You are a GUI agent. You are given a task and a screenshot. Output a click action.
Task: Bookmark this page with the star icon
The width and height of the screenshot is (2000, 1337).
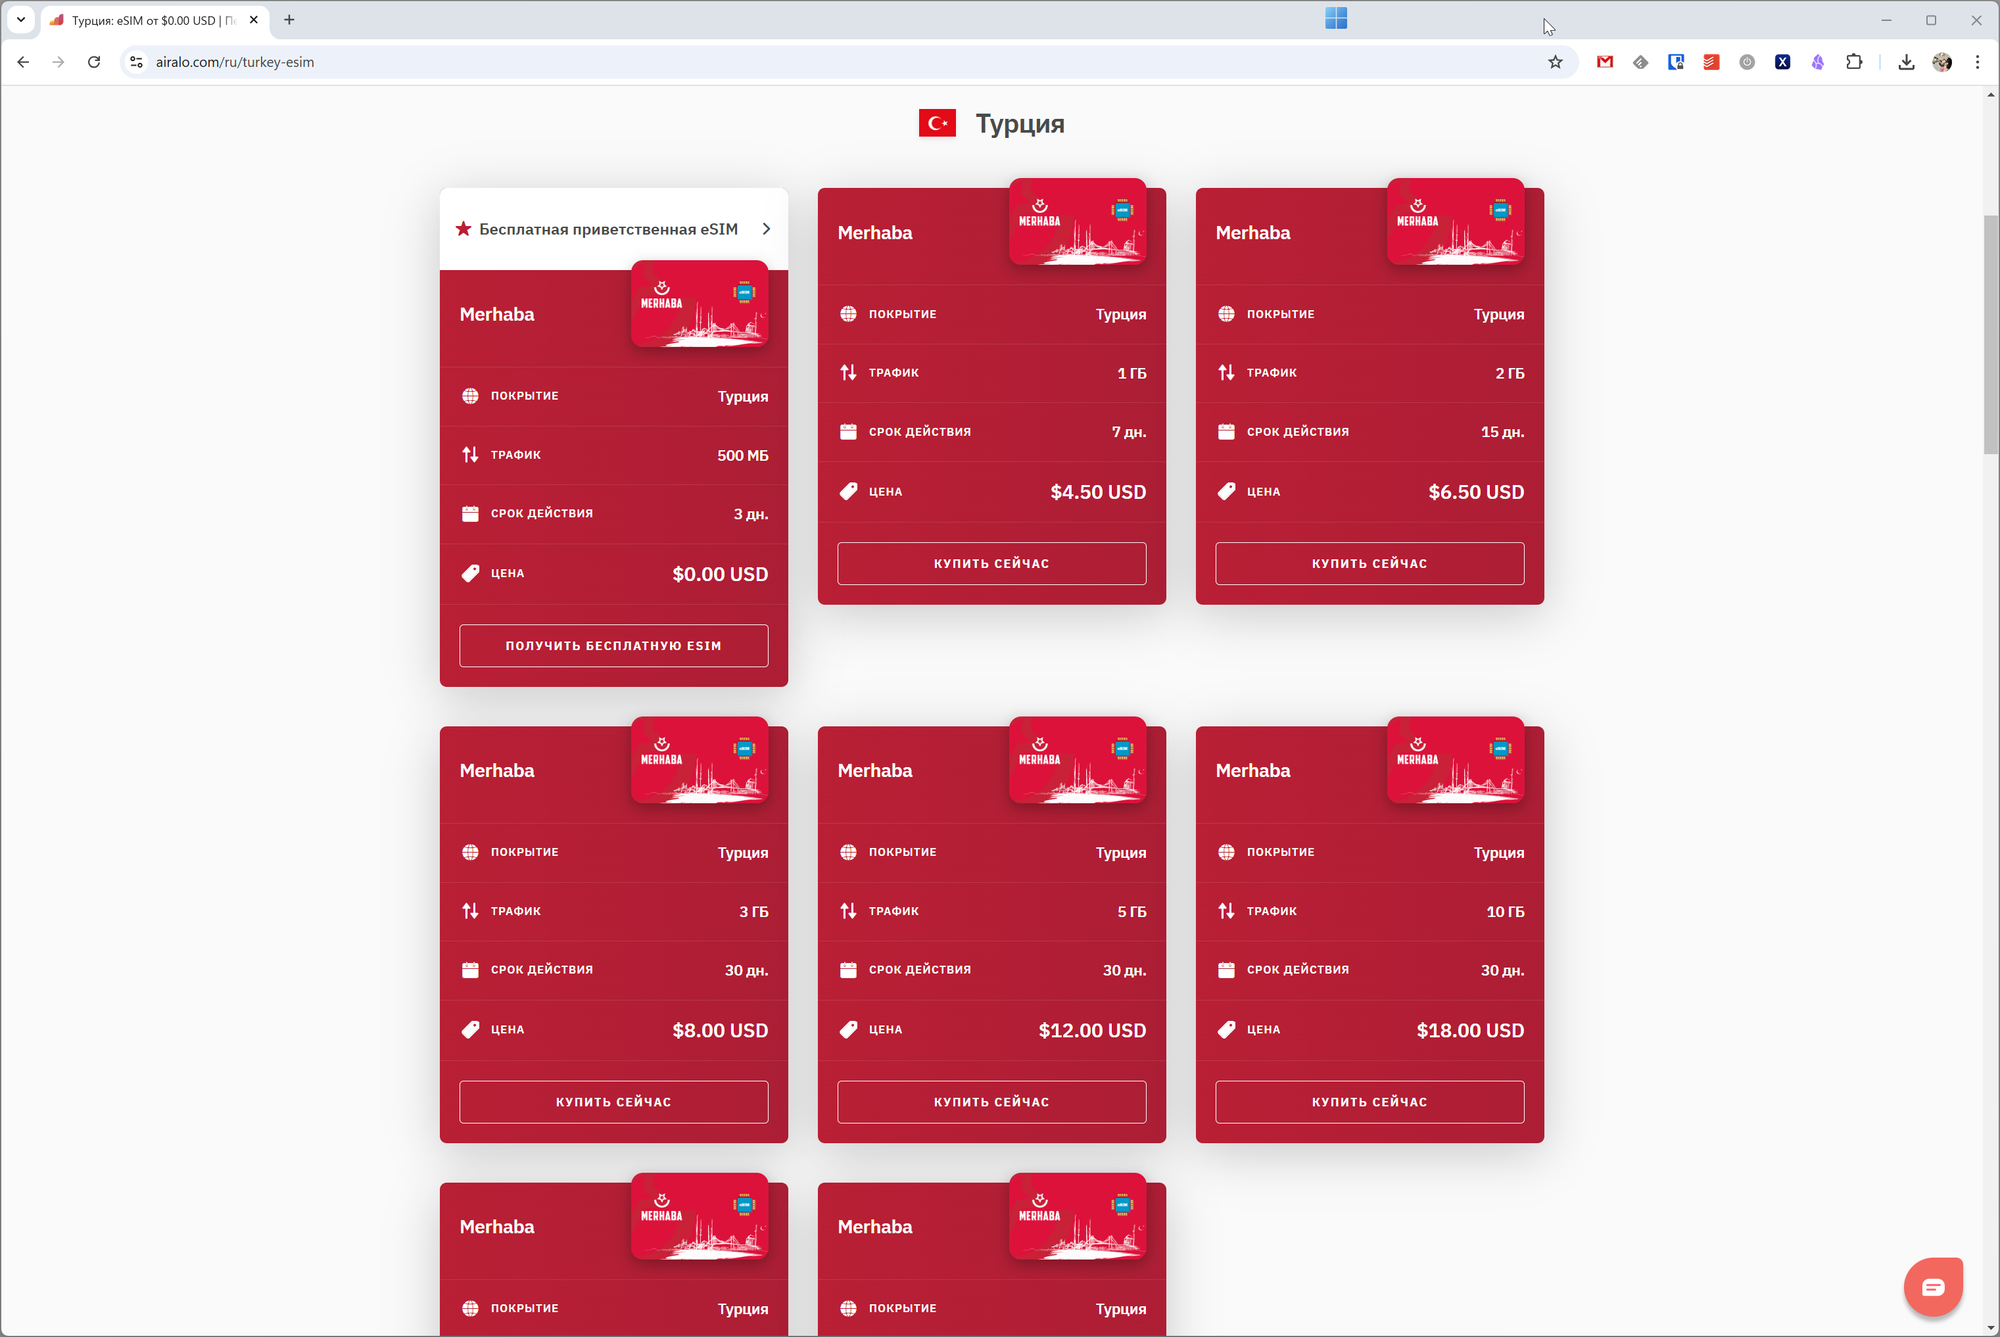(1555, 62)
